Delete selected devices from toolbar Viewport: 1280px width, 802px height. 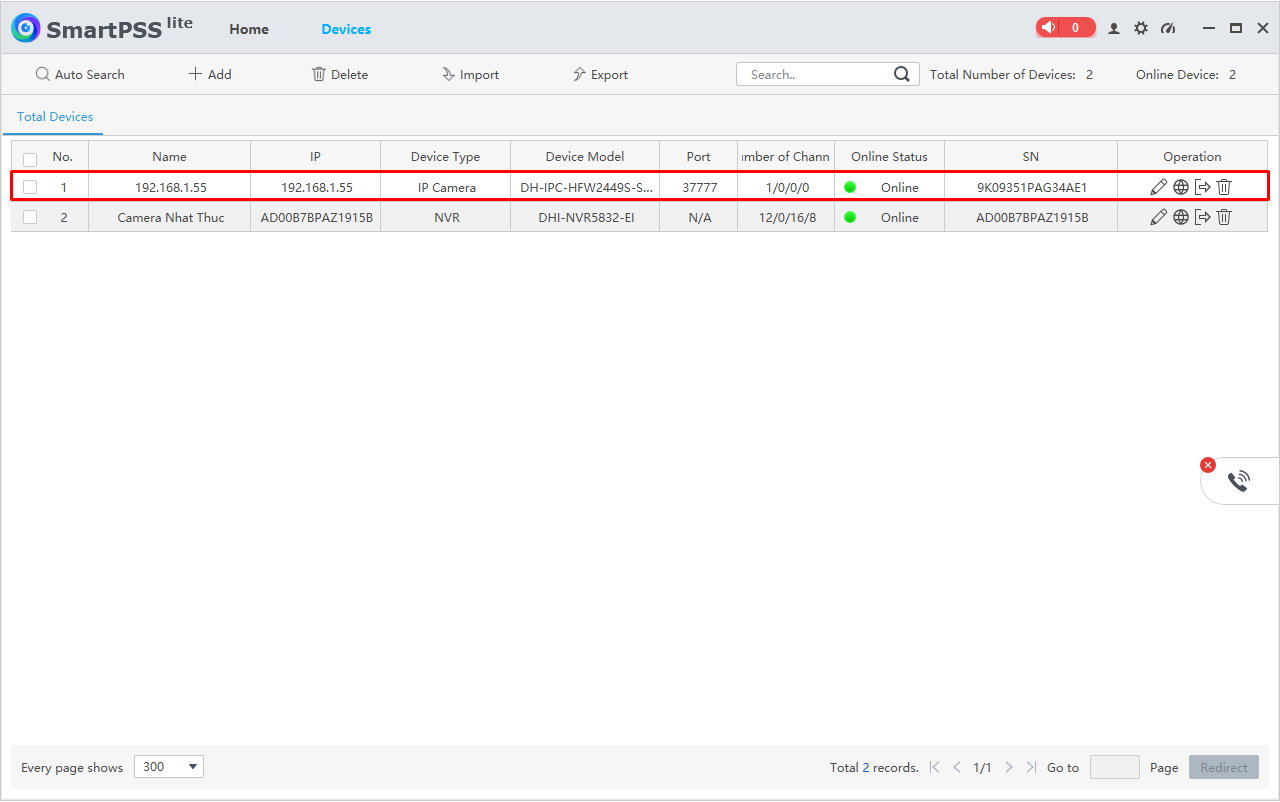[x=340, y=74]
